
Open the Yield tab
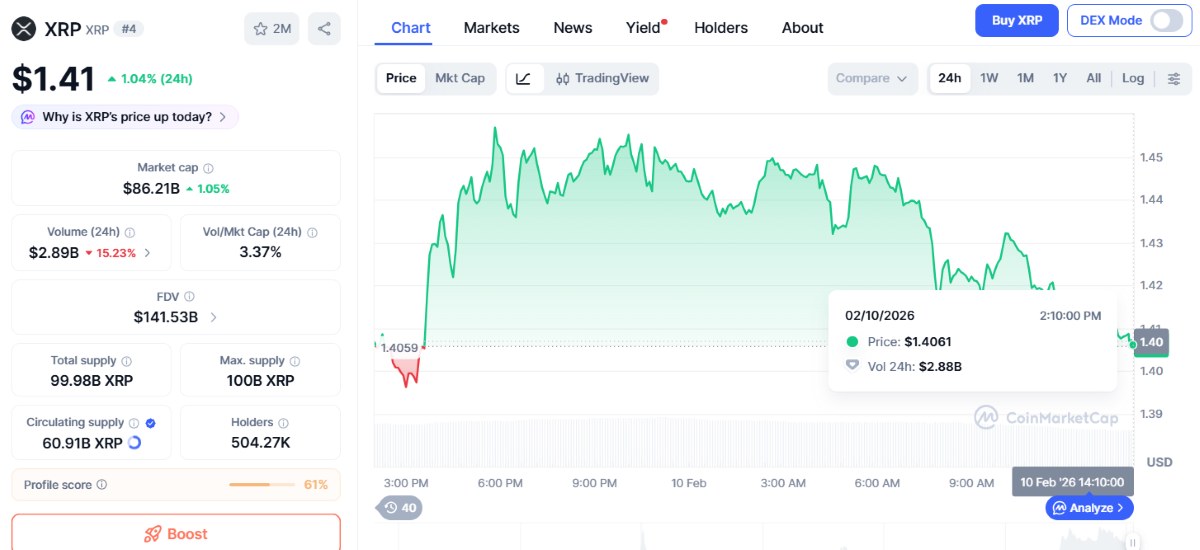(645, 28)
